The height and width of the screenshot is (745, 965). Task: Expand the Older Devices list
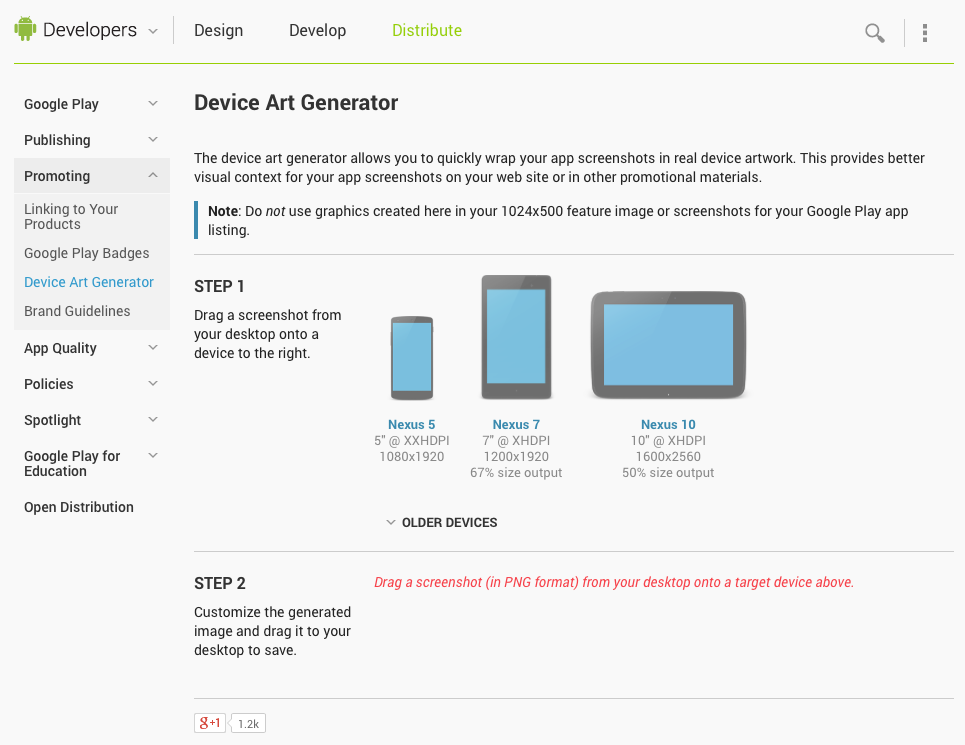click(442, 522)
